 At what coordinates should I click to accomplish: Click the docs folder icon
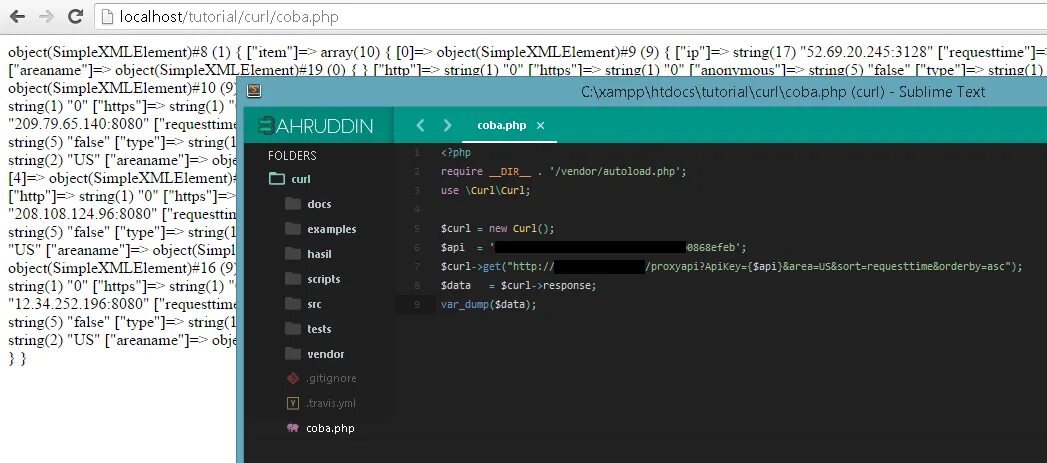[x=292, y=203]
